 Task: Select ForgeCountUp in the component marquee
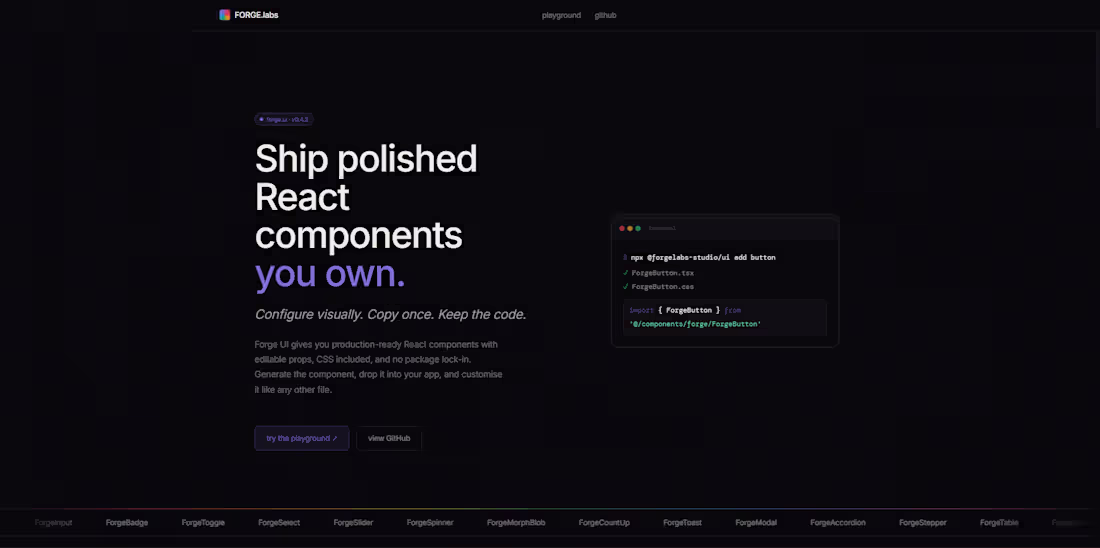pyautogui.click(x=604, y=523)
